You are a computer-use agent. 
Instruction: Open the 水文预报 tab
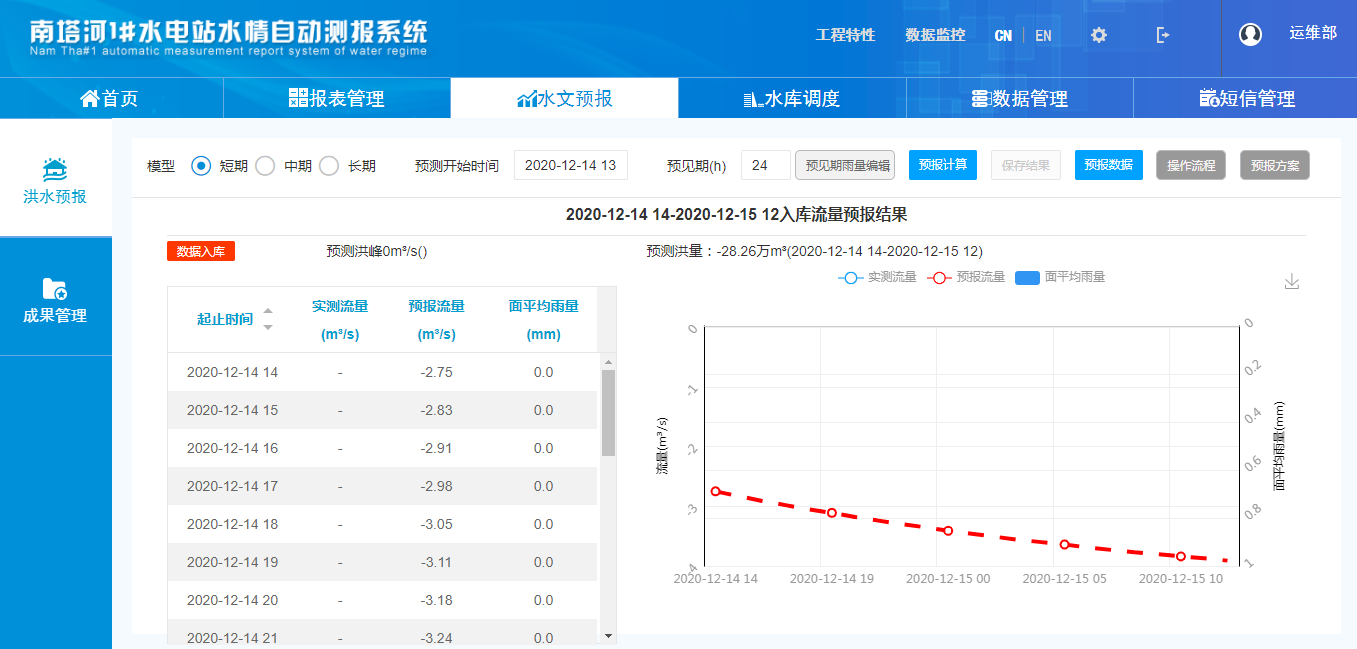point(564,98)
